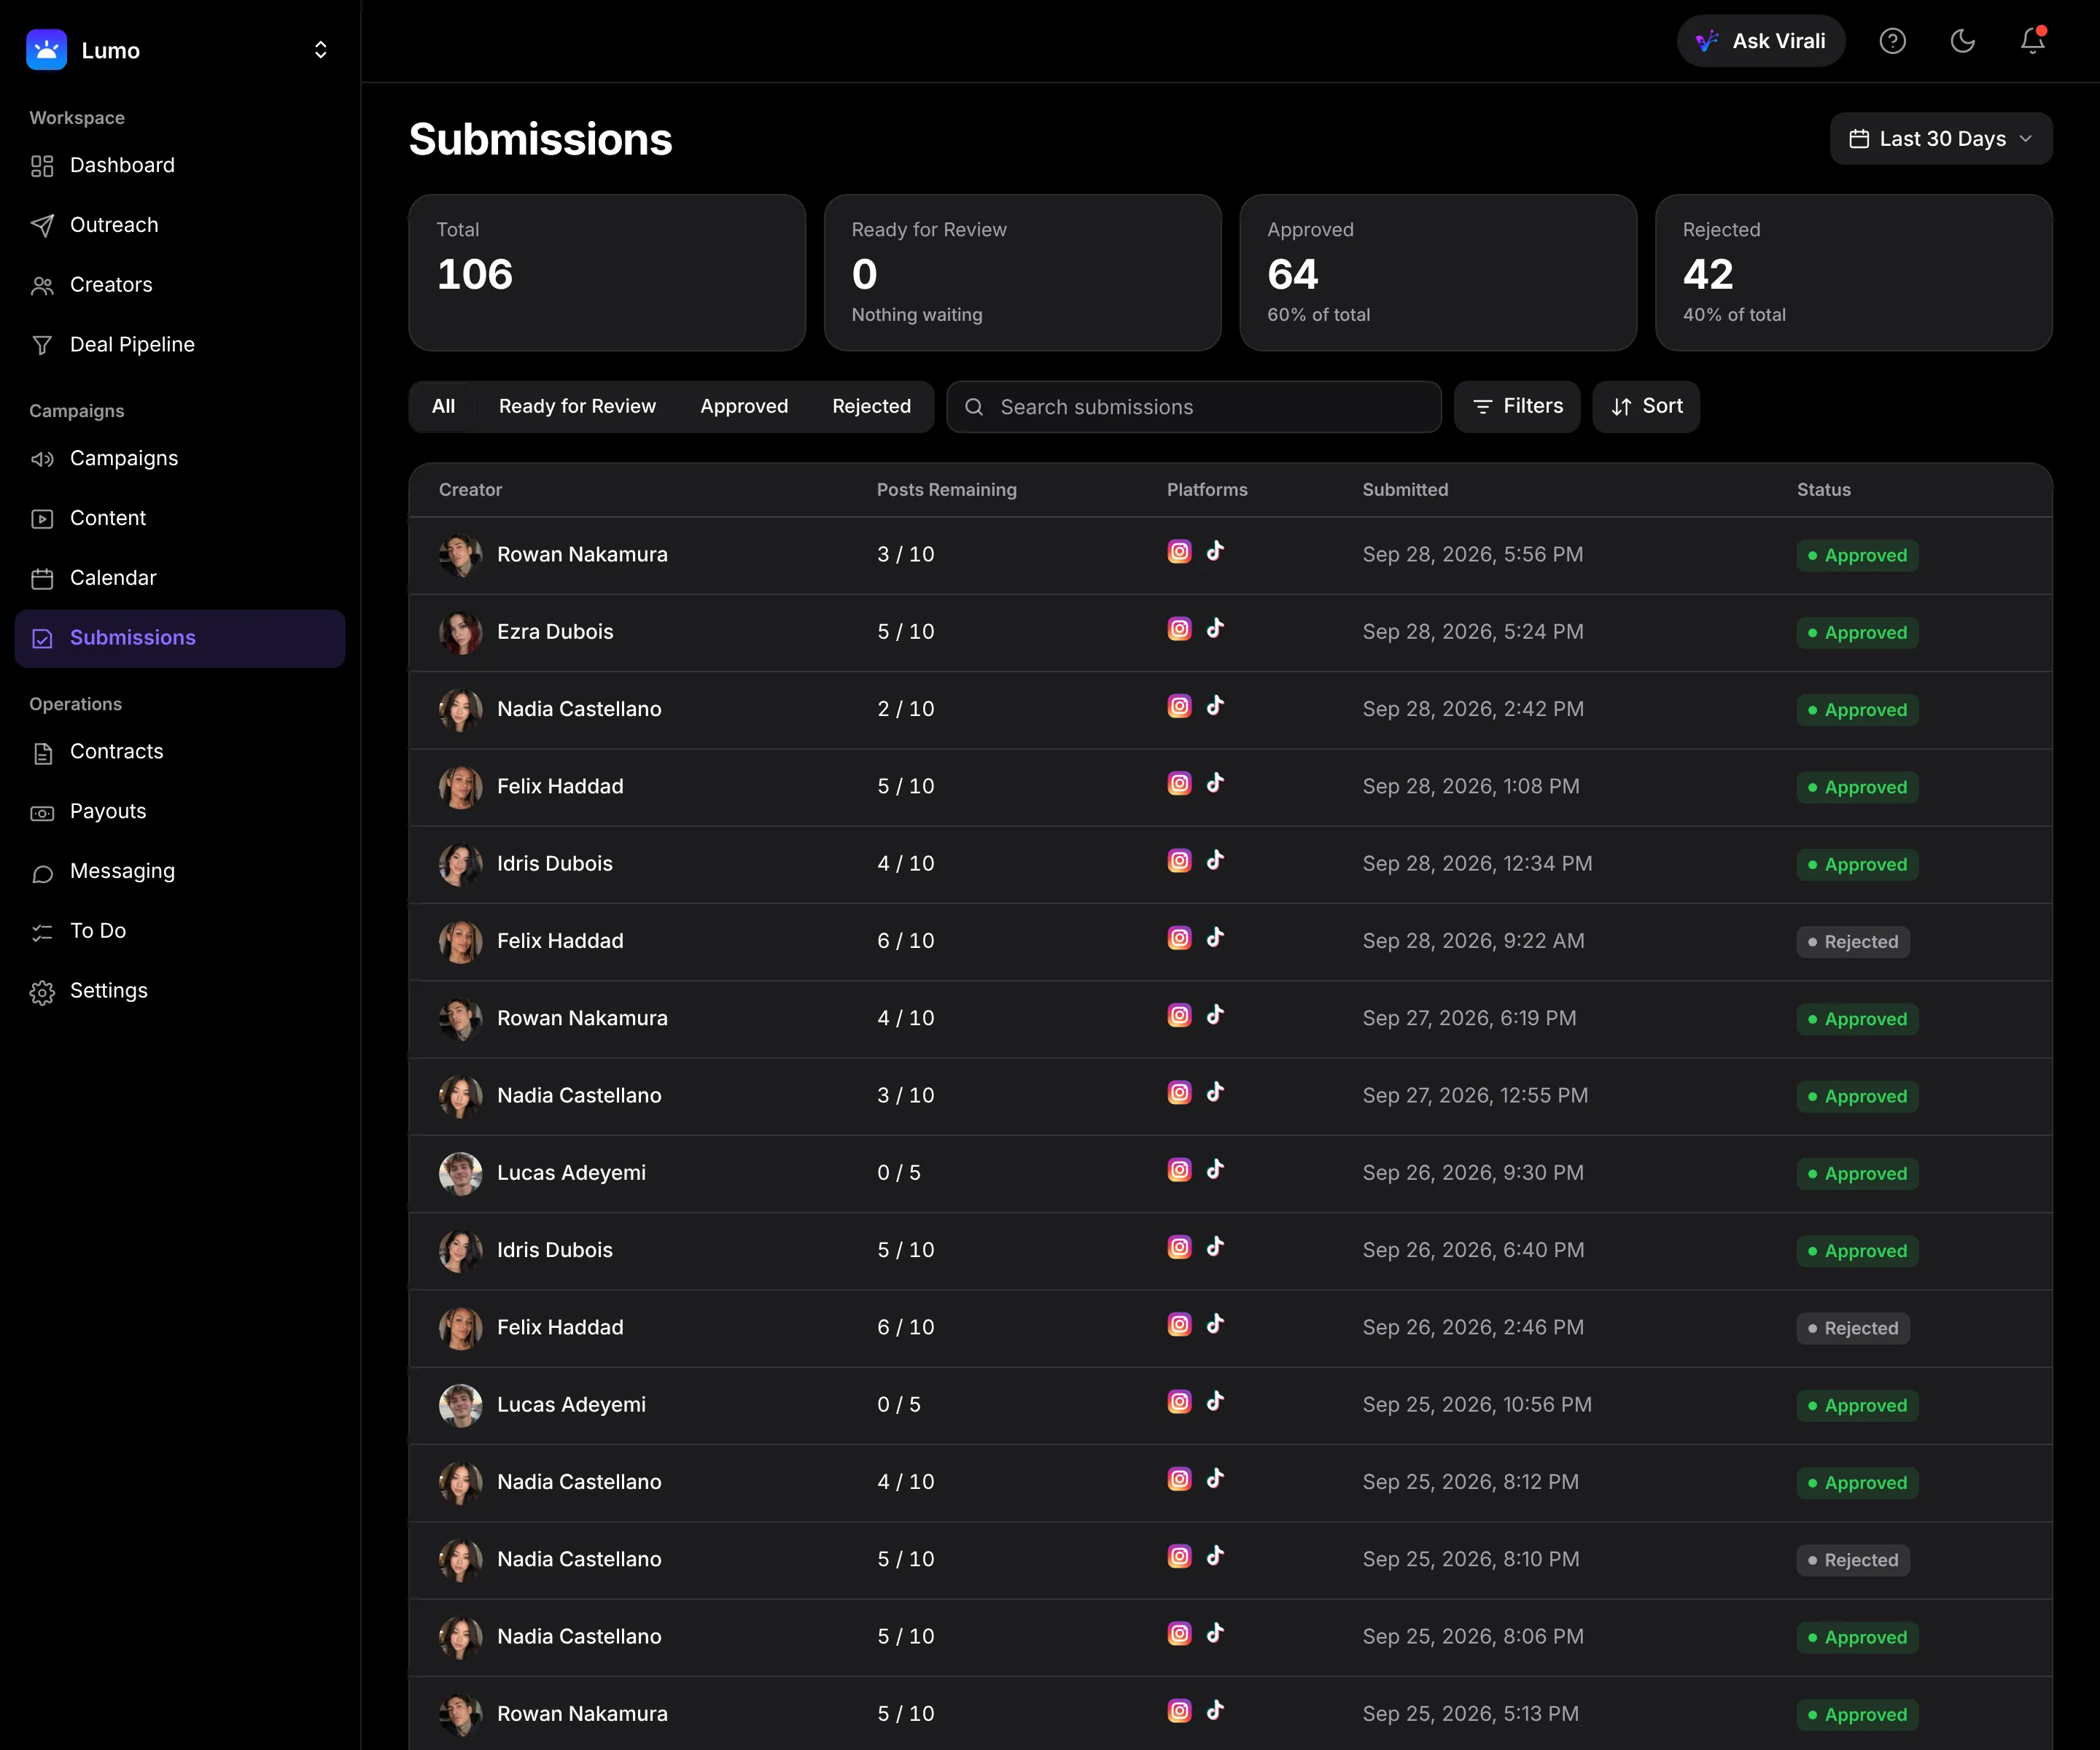Screen dimensions: 2100x1750
Task: Go to Outreach in the sidebar
Action: click(x=180, y=225)
